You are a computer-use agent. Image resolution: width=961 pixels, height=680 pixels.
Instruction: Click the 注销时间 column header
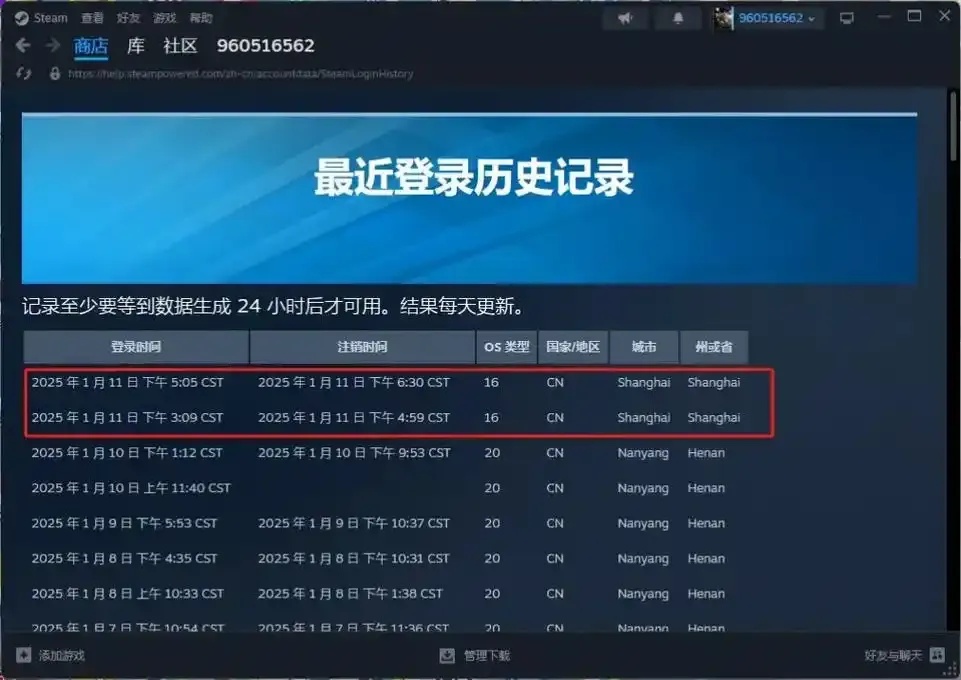(362, 347)
